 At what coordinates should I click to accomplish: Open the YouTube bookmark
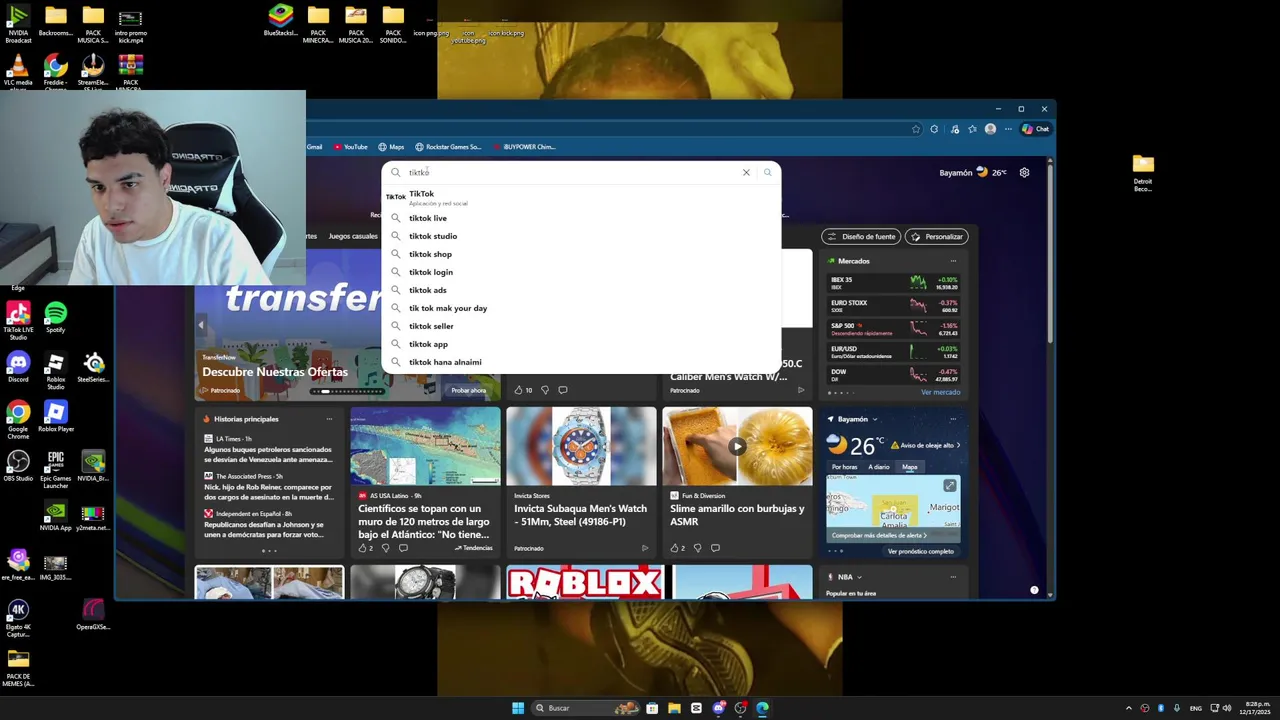click(x=351, y=147)
